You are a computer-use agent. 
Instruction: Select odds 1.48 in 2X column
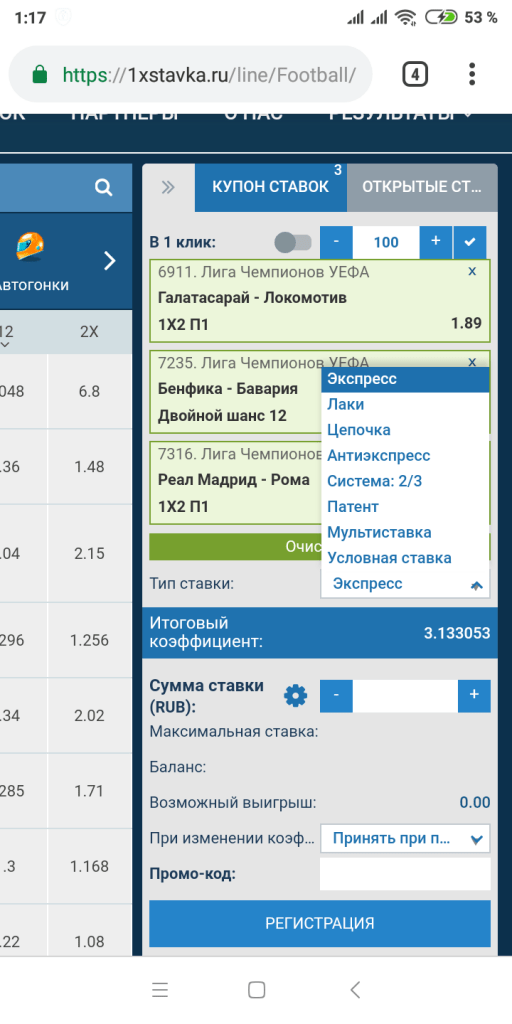pos(89,467)
